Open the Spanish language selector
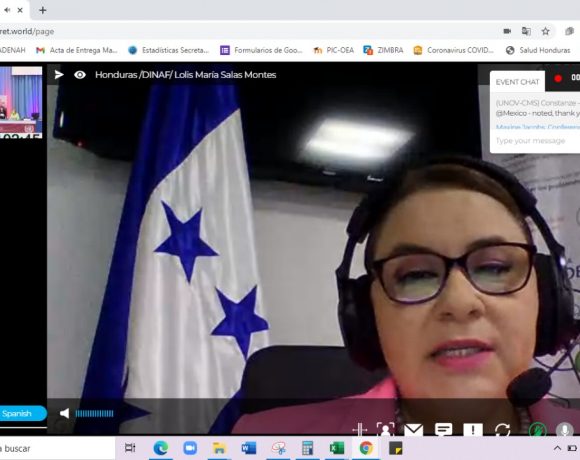The width and height of the screenshot is (580, 460). (x=23, y=413)
